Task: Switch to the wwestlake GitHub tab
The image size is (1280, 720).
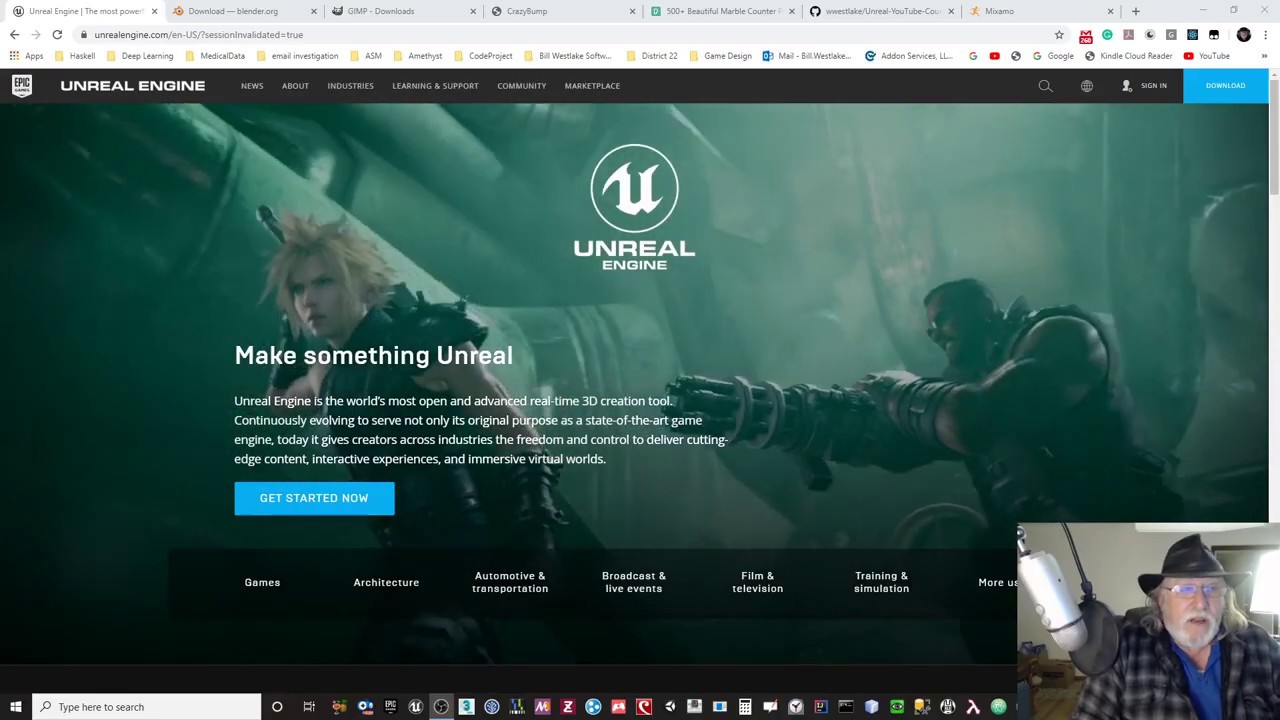Action: point(880,11)
